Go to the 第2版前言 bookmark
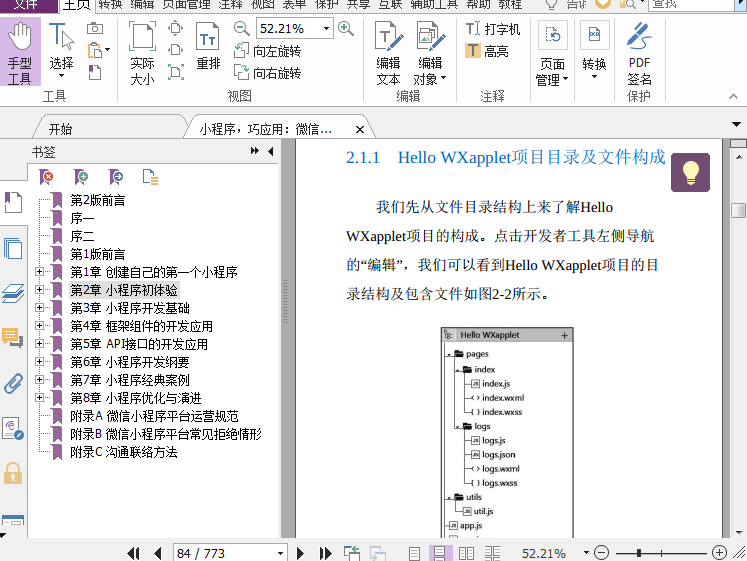The image size is (747, 561). click(98, 200)
